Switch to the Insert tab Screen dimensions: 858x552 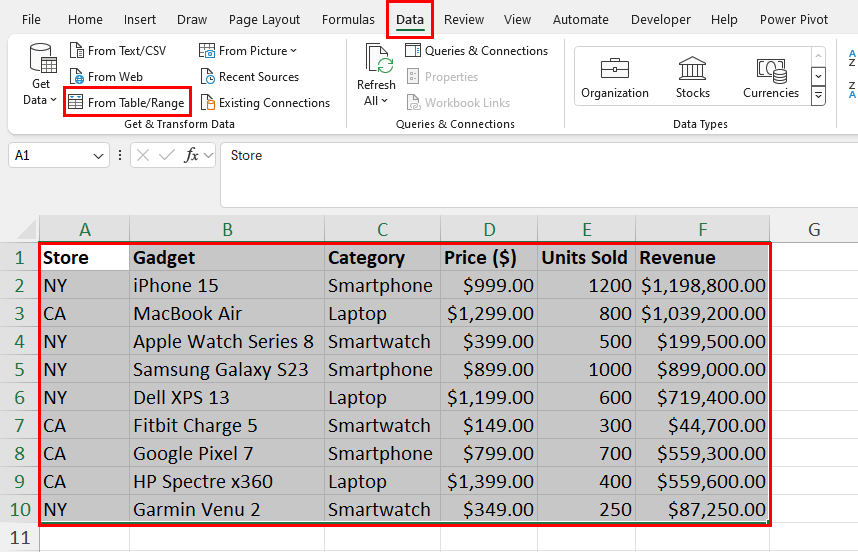point(140,20)
